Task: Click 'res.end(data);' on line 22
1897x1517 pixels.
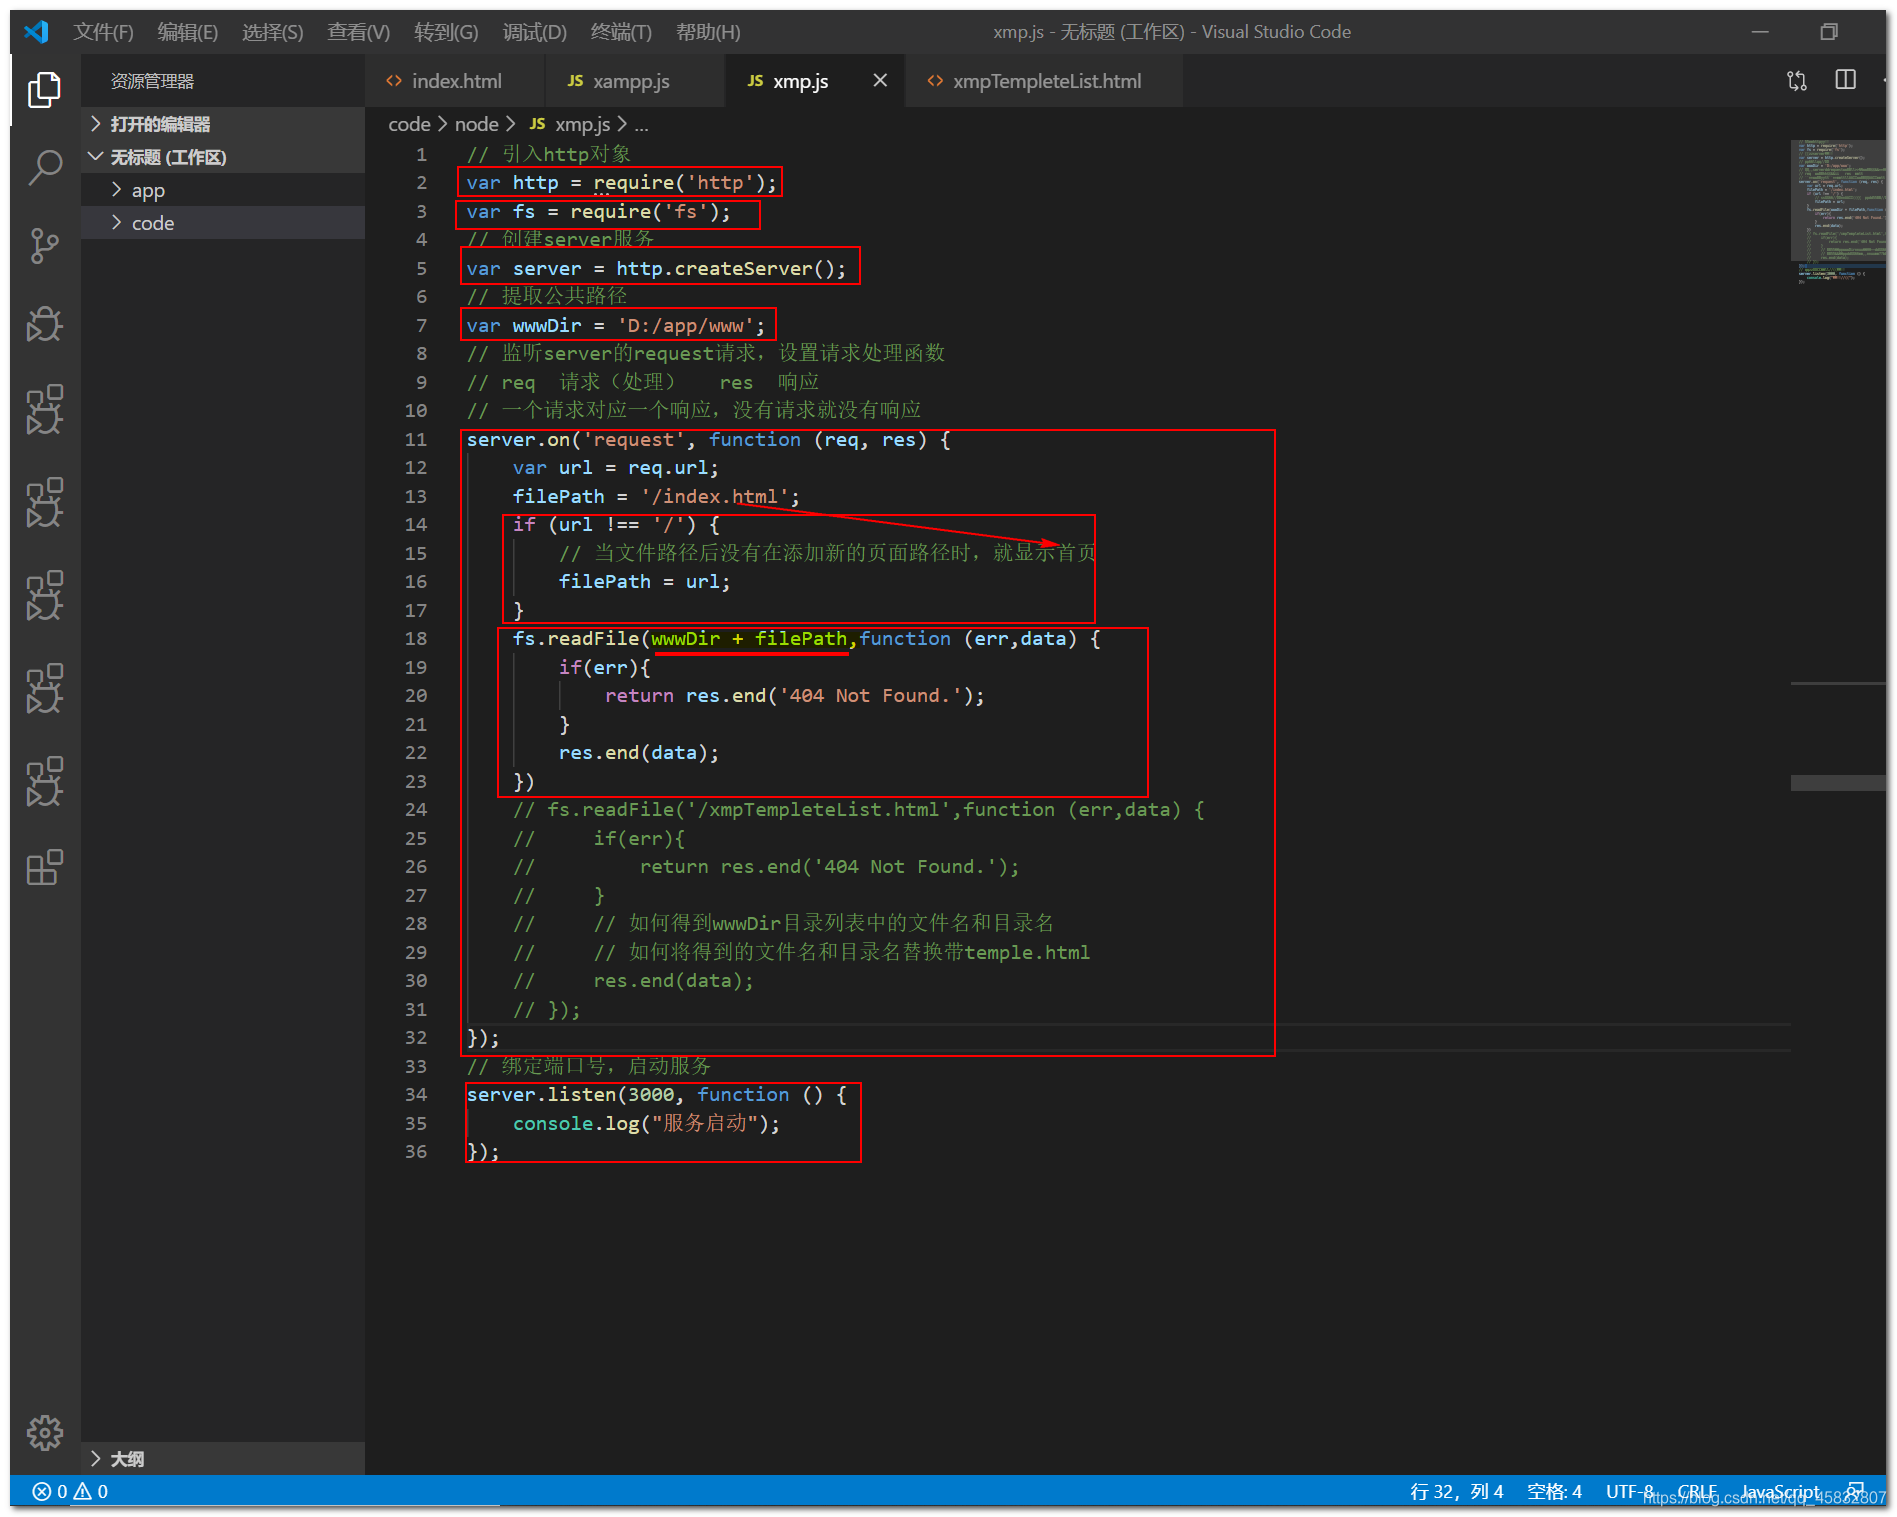Action: click(x=638, y=752)
